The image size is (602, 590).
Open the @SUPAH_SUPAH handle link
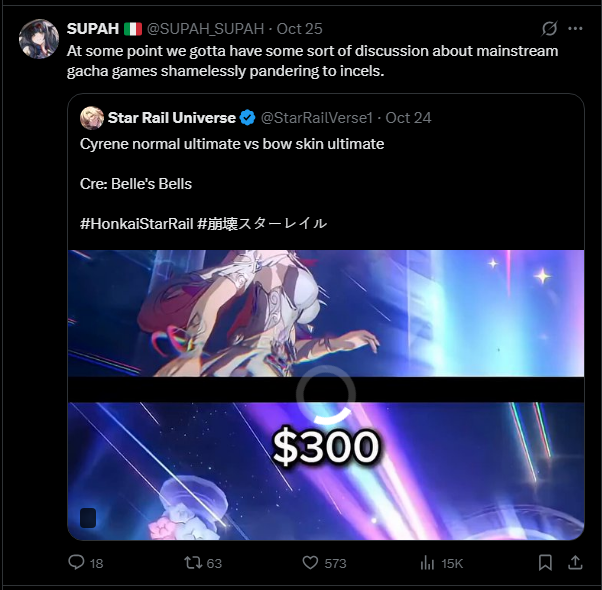(x=205, y=29)
